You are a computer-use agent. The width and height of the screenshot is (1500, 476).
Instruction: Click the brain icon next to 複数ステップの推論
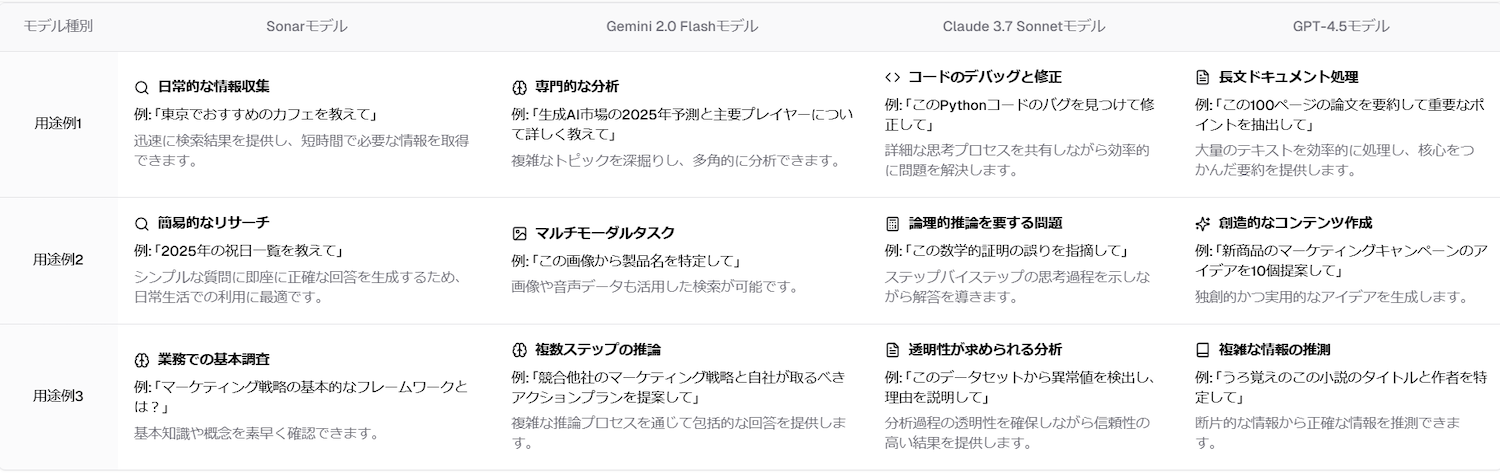[519, 350]
